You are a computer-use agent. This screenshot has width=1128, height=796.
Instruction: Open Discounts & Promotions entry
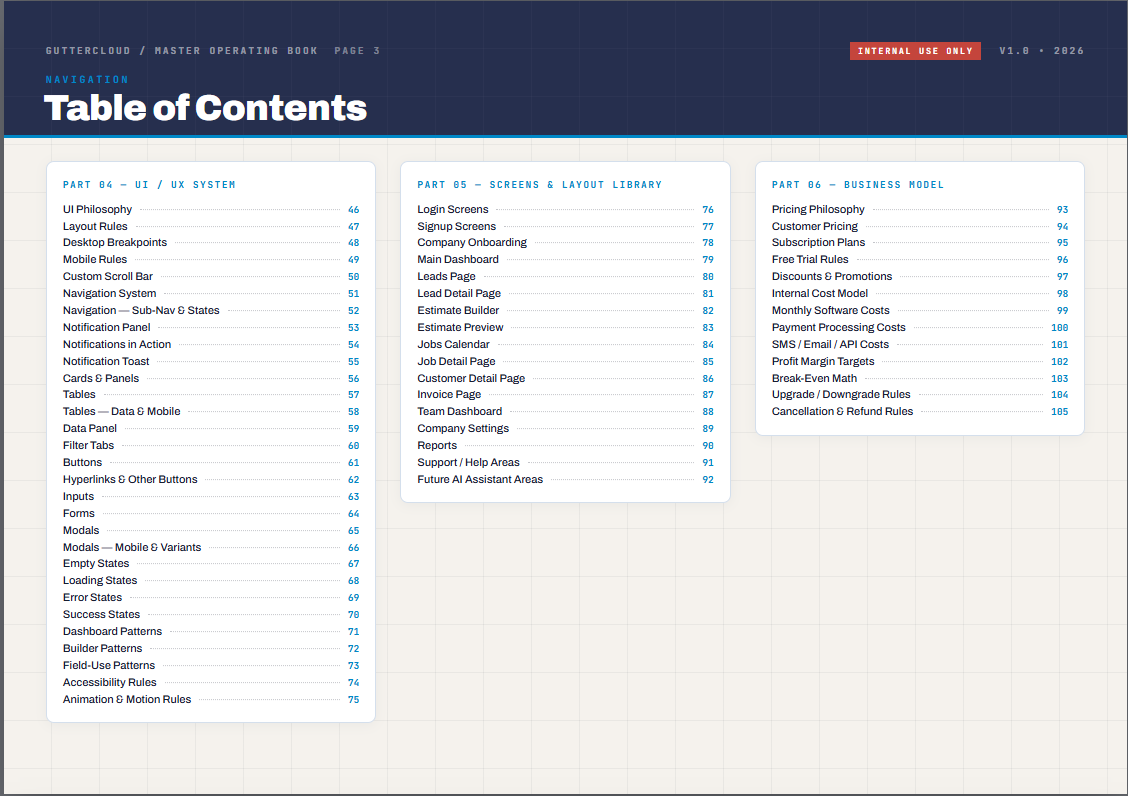pos(920,276)
